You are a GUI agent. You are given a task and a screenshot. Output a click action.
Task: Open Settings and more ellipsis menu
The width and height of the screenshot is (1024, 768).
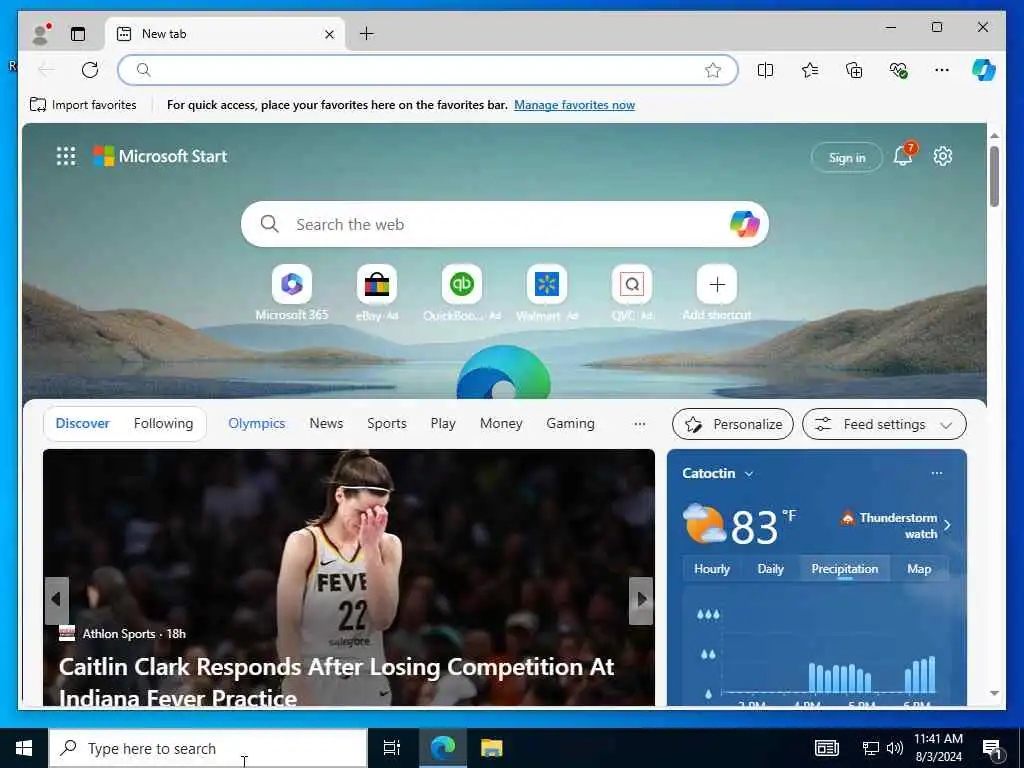tap(942, 70)
